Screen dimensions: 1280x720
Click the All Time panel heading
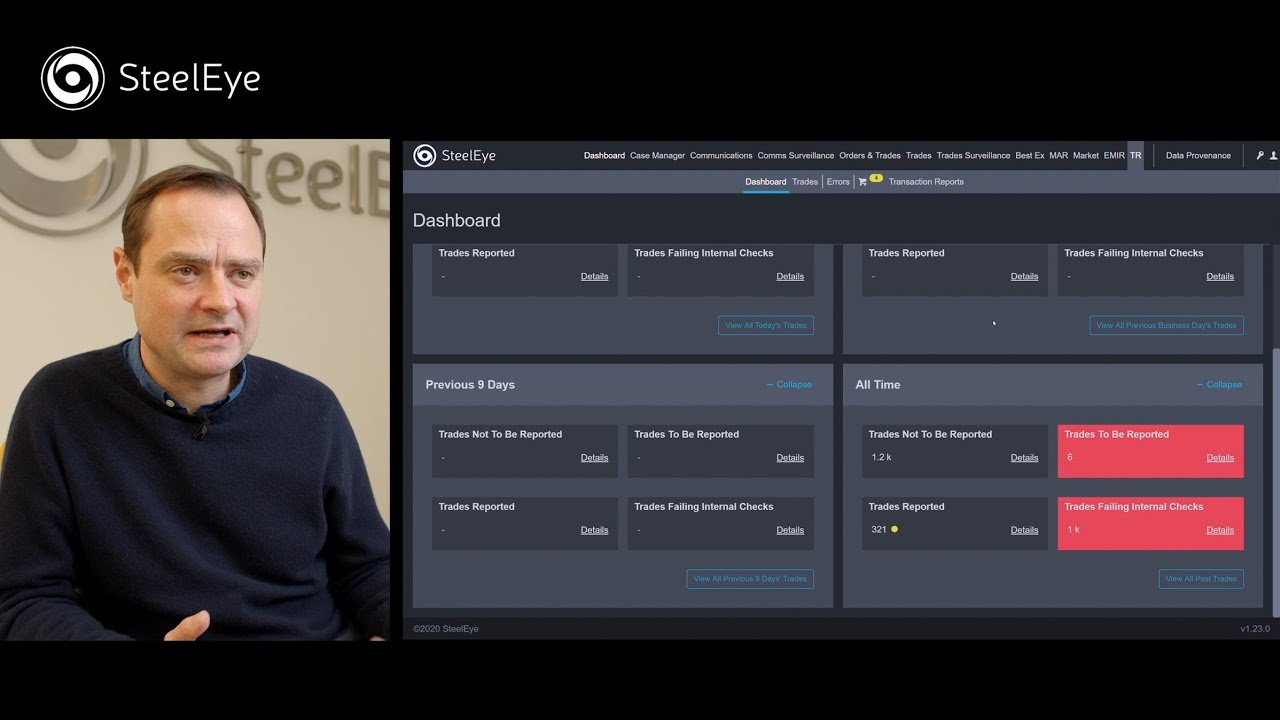(x=878, y=385)
